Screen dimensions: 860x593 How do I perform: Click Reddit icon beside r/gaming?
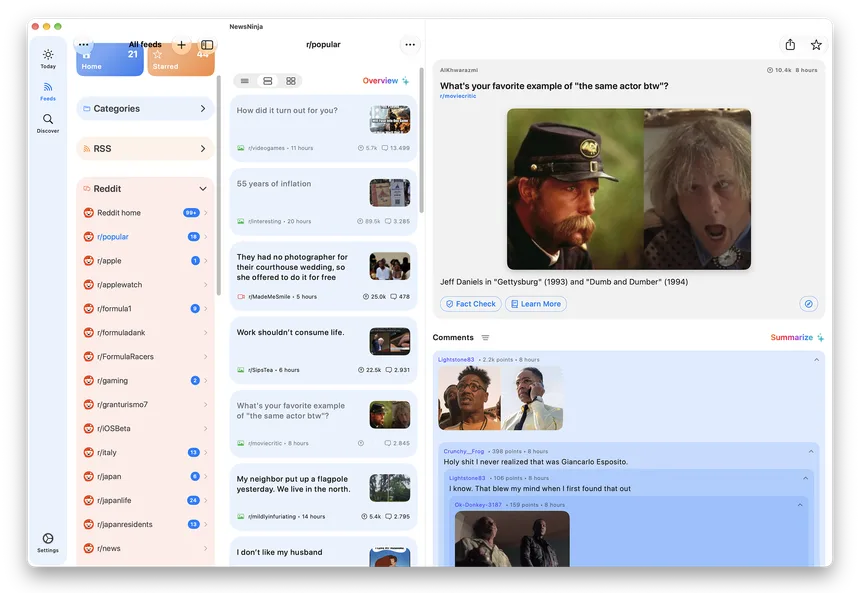pos(88,380)
